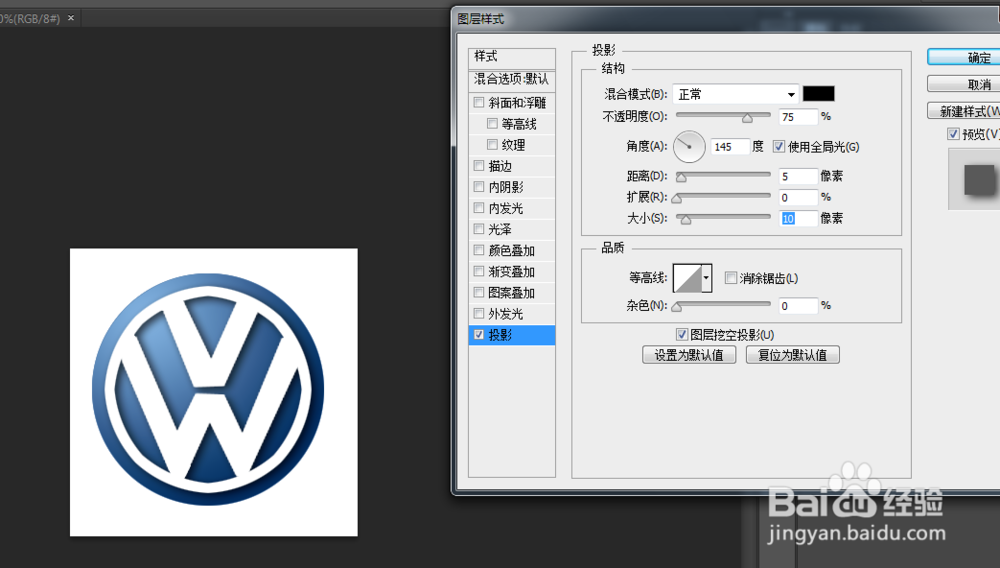Screen dimensions: 1000x568
Task: Click the 新建样式 new style button
Action: (x=964, y=111)
